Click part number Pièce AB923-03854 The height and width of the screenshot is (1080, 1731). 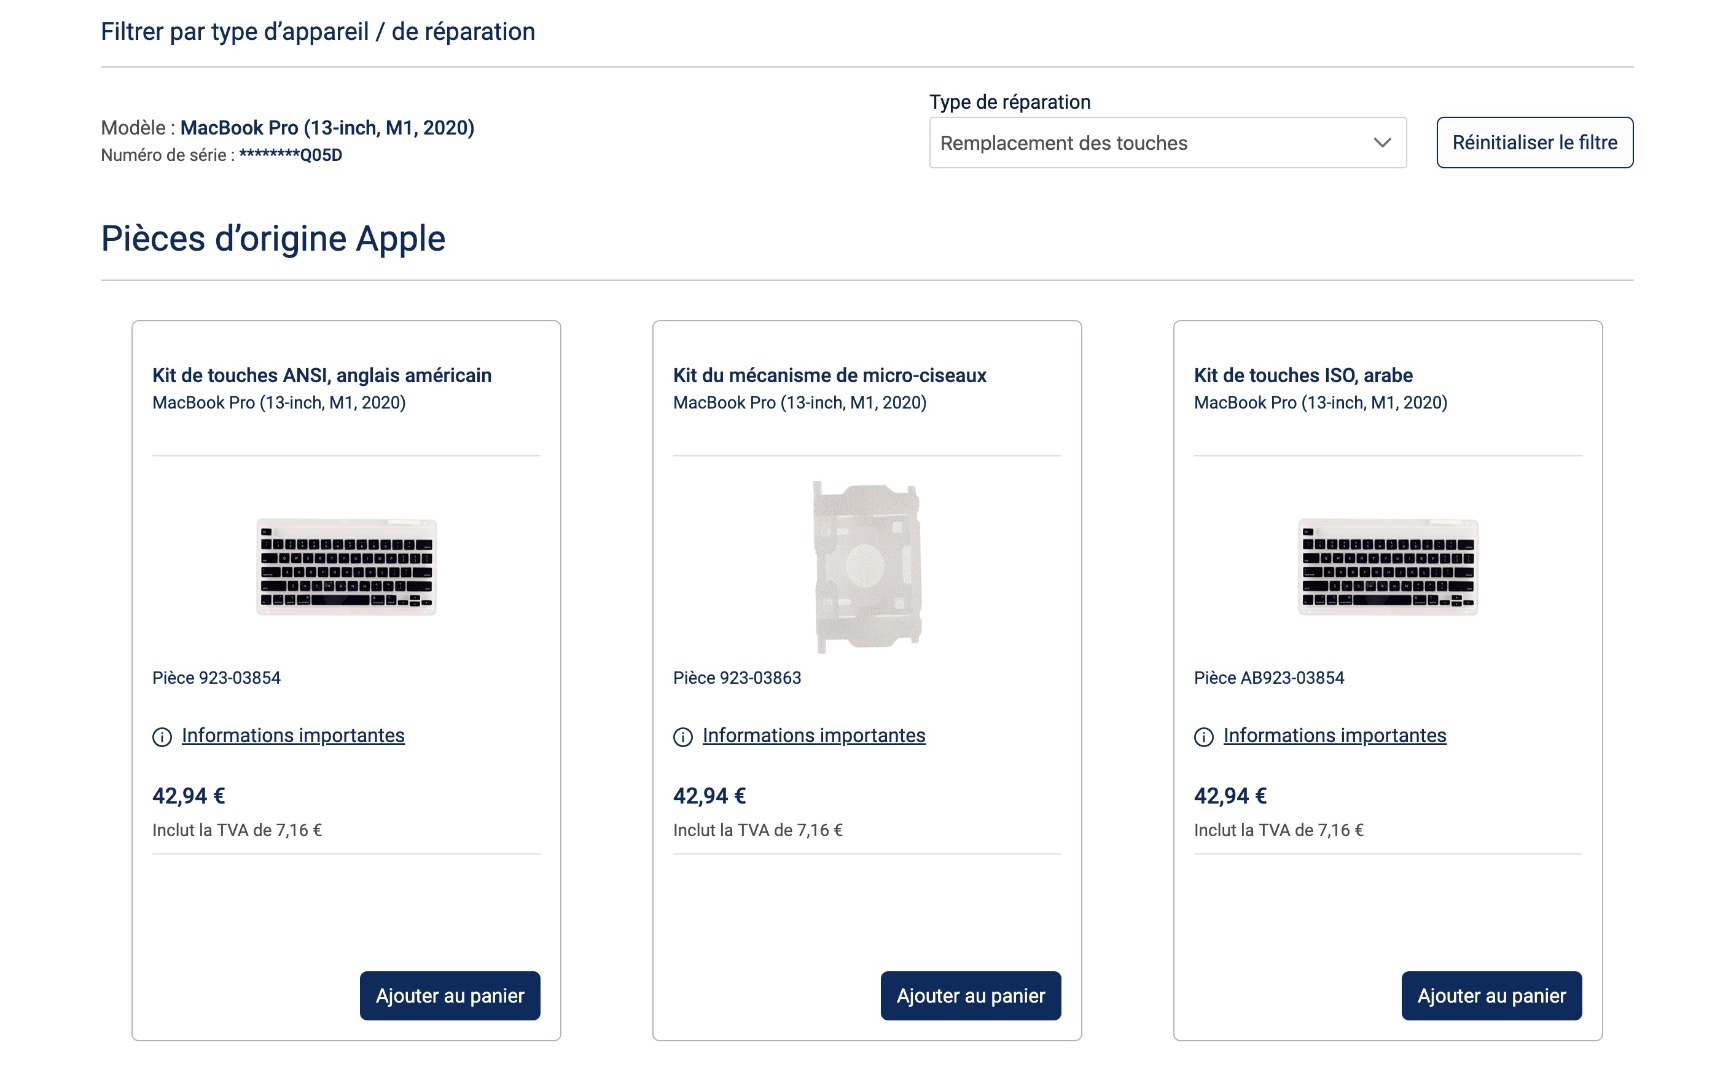[1269, 678]
